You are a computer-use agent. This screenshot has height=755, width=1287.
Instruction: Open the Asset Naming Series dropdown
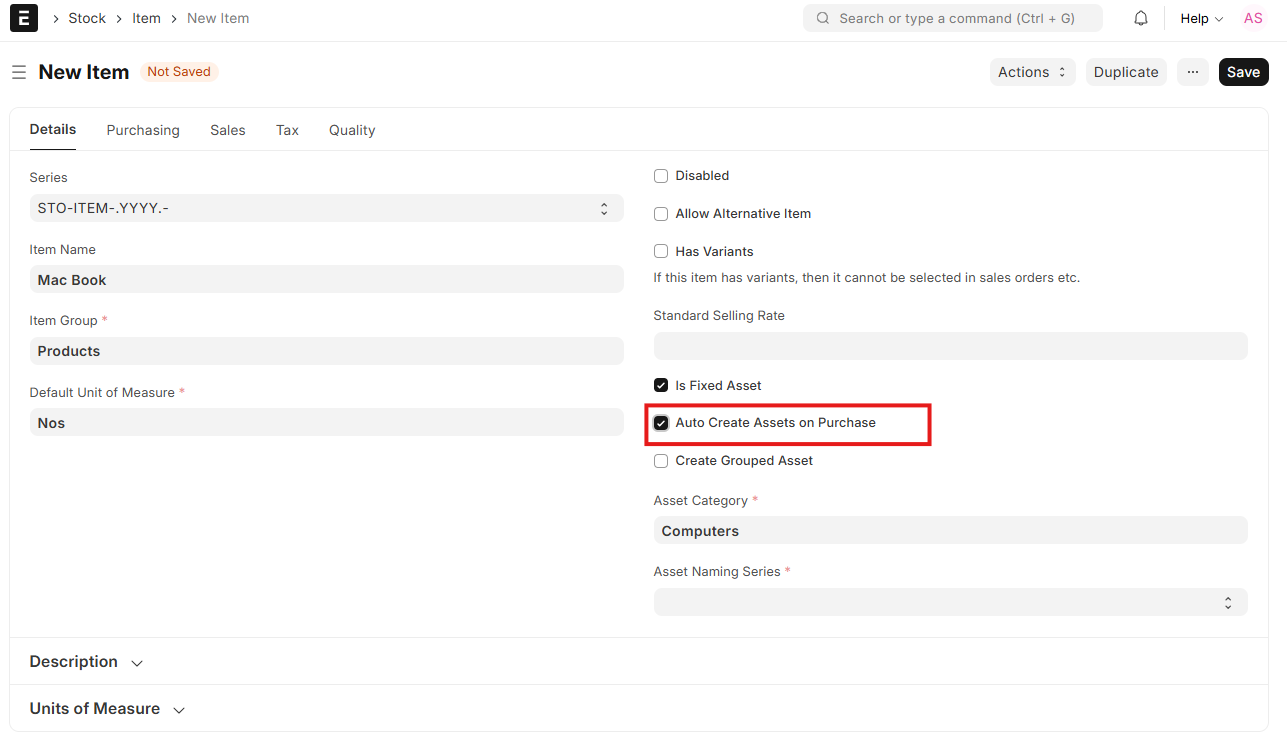(950, 602)
